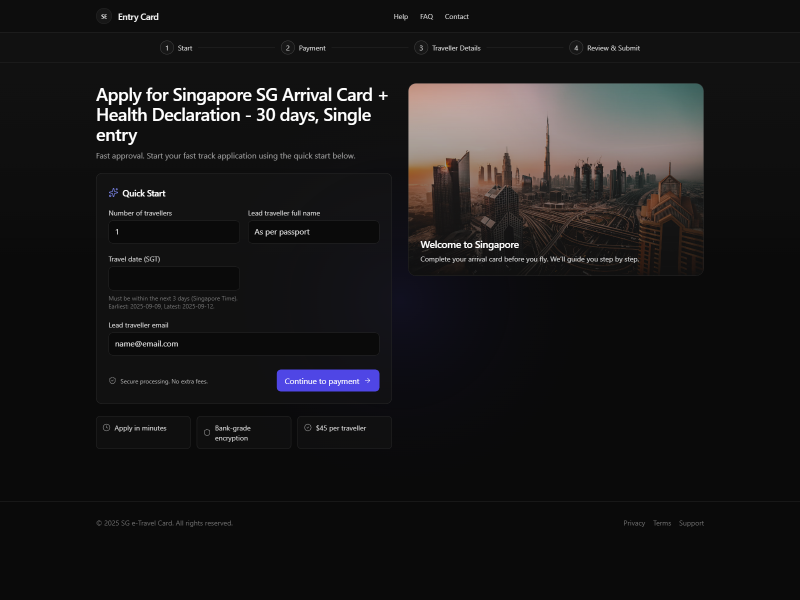The image size is (800, 600).
Task: Click the circled 1 icon for Start step
Action: (167, 47)
